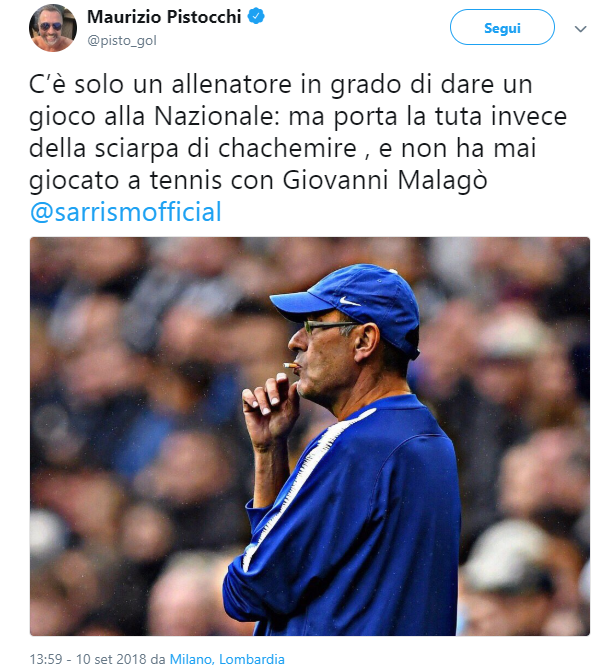Click the Milano, Lombardia location link
This screenshot has width=611, height=672.
click(x=227, y=659)
